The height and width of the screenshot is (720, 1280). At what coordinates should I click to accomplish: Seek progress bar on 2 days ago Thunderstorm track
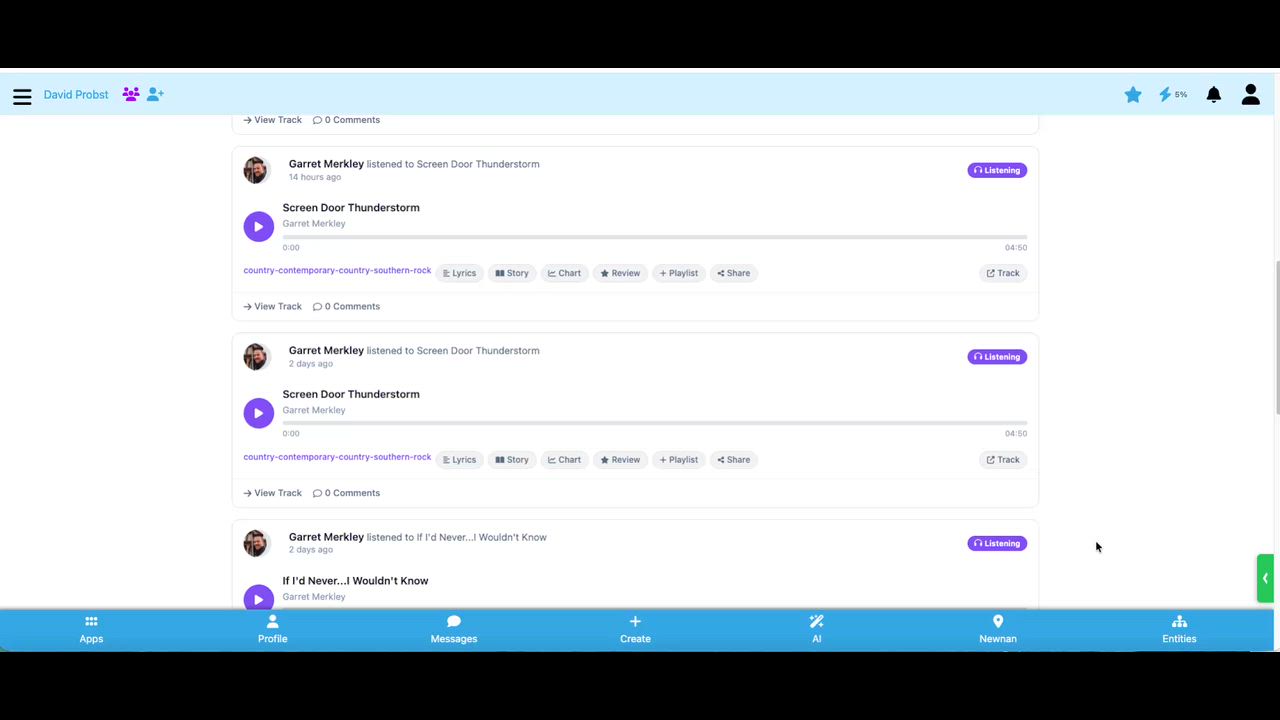coord(654,423)
